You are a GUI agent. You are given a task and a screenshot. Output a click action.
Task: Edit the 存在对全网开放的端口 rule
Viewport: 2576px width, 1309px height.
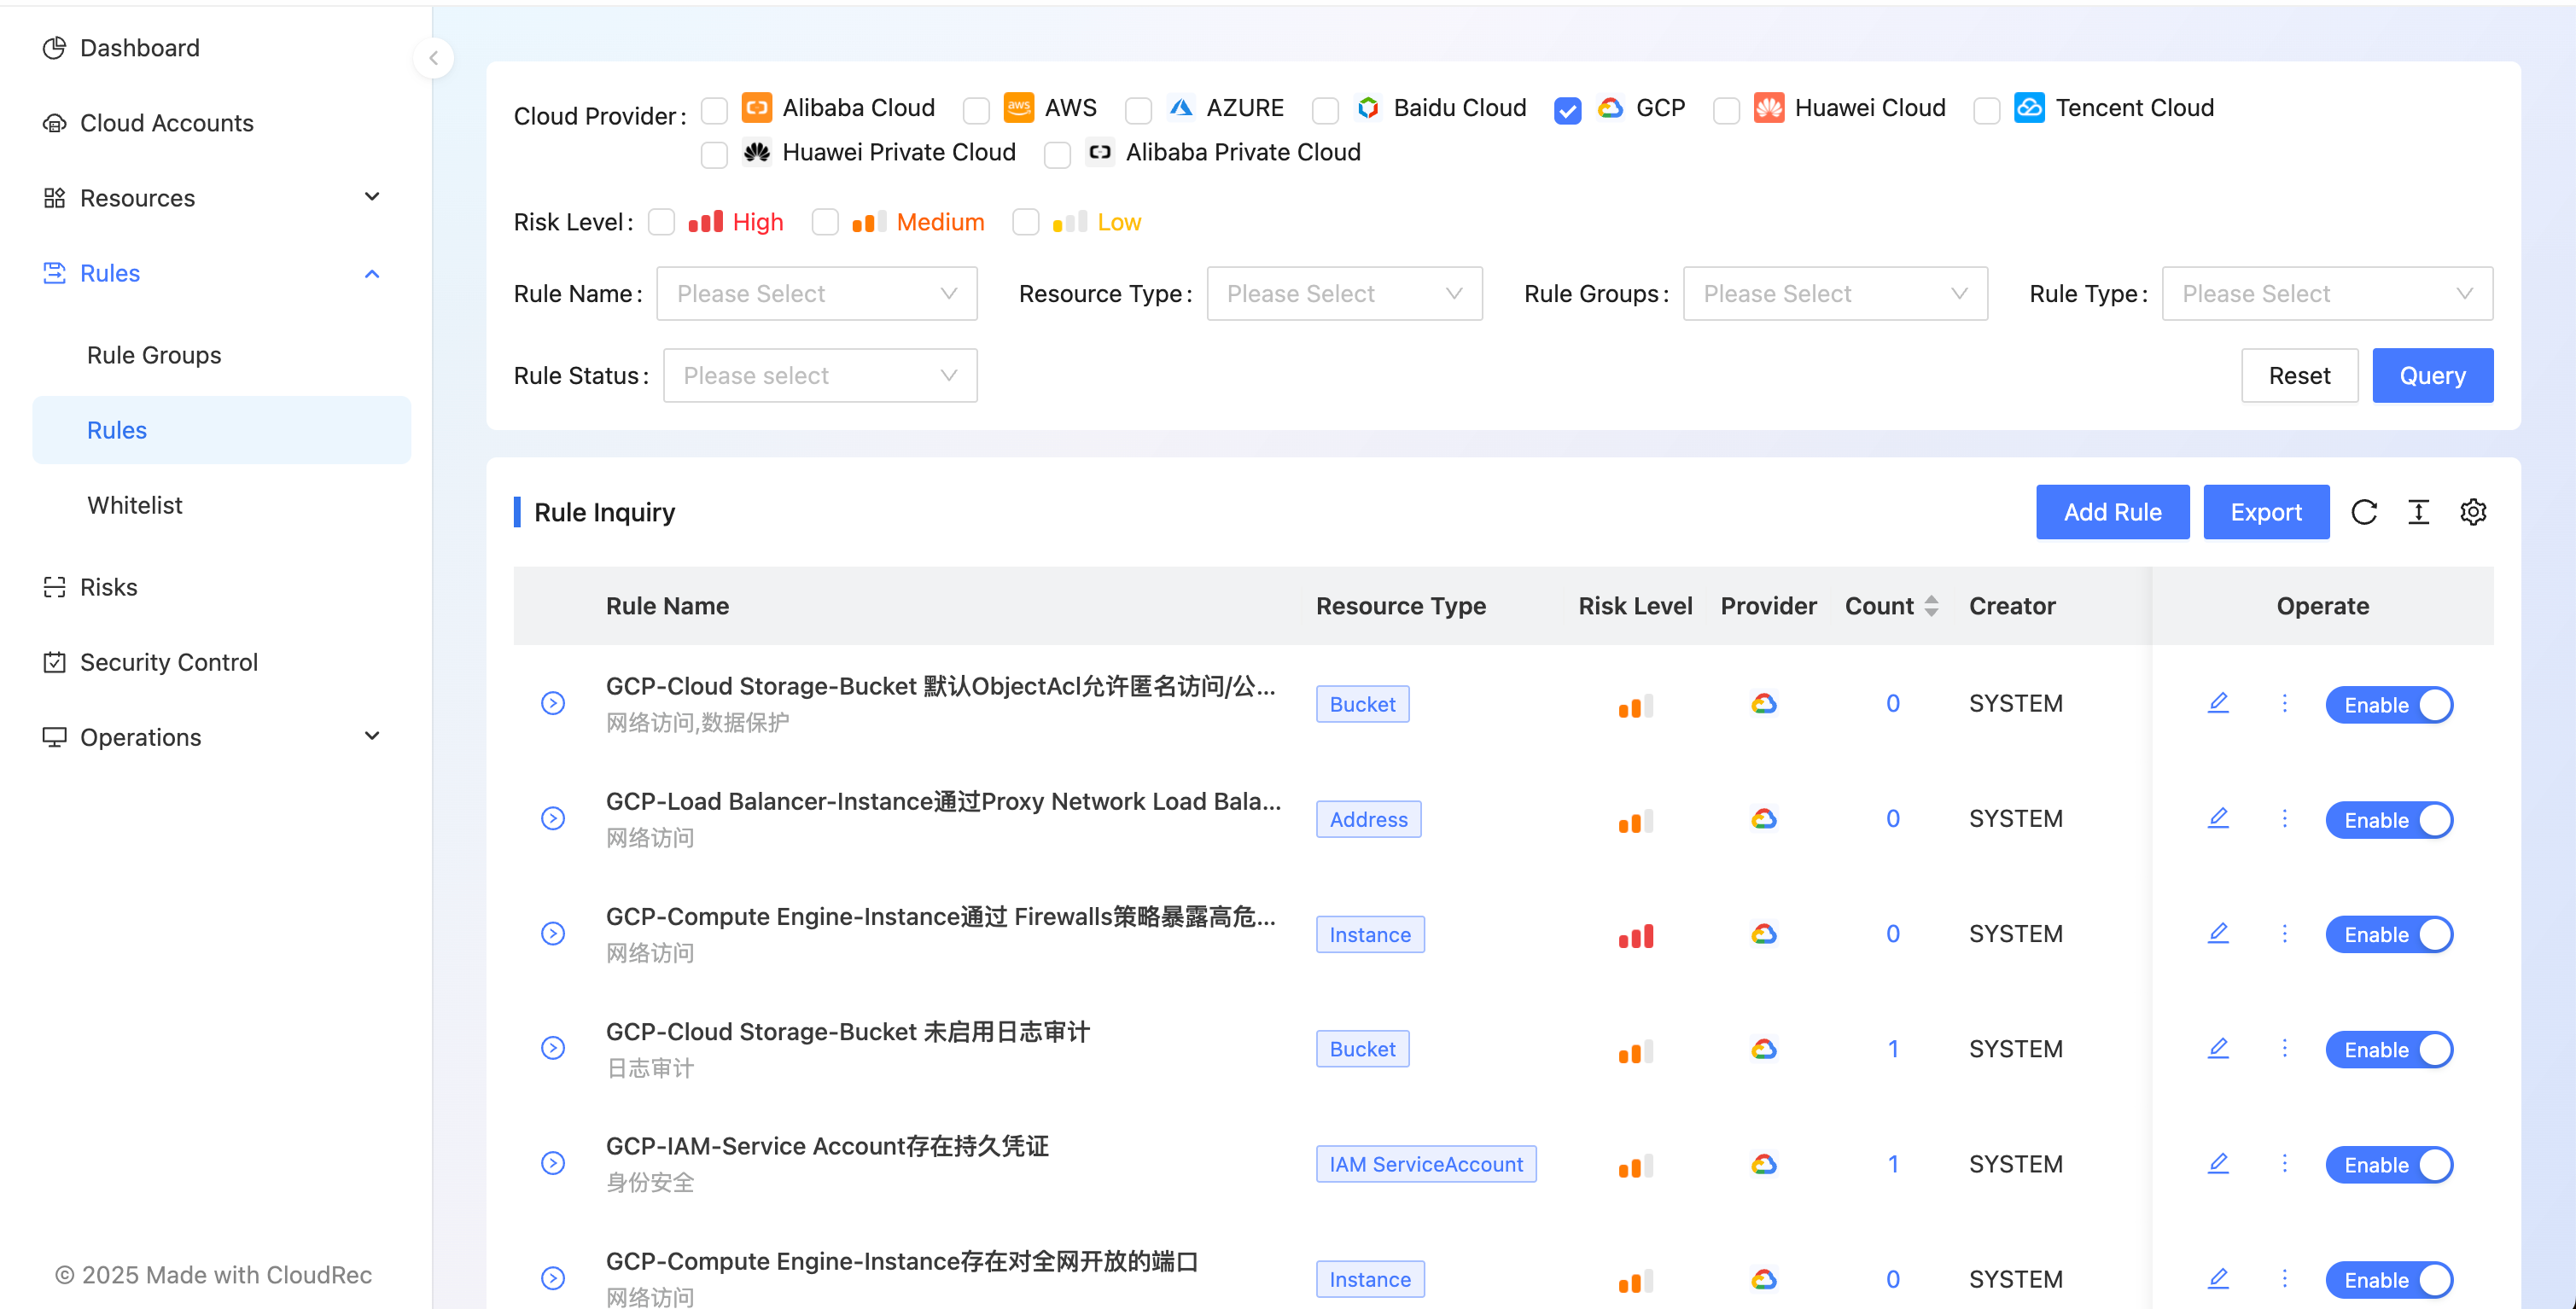point(2218,1278)
